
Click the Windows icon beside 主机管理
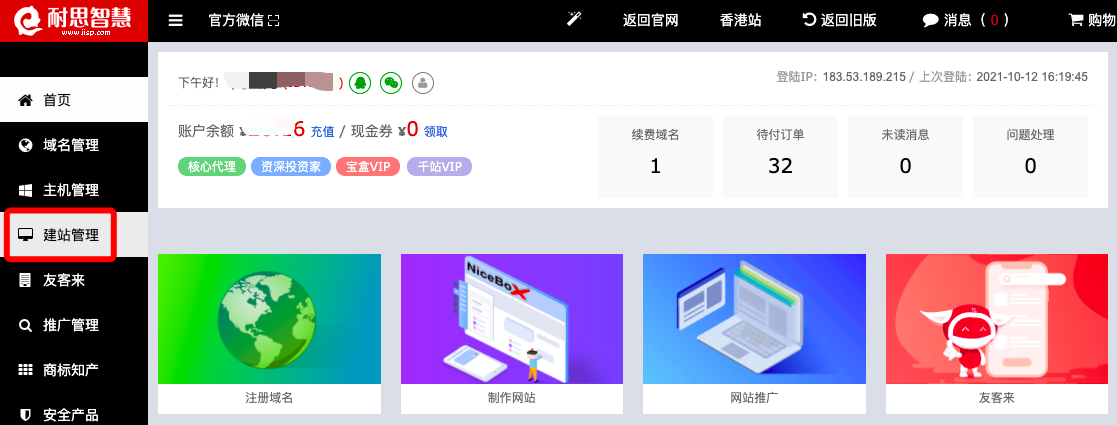pyautogui.click(x=26, y=190)
